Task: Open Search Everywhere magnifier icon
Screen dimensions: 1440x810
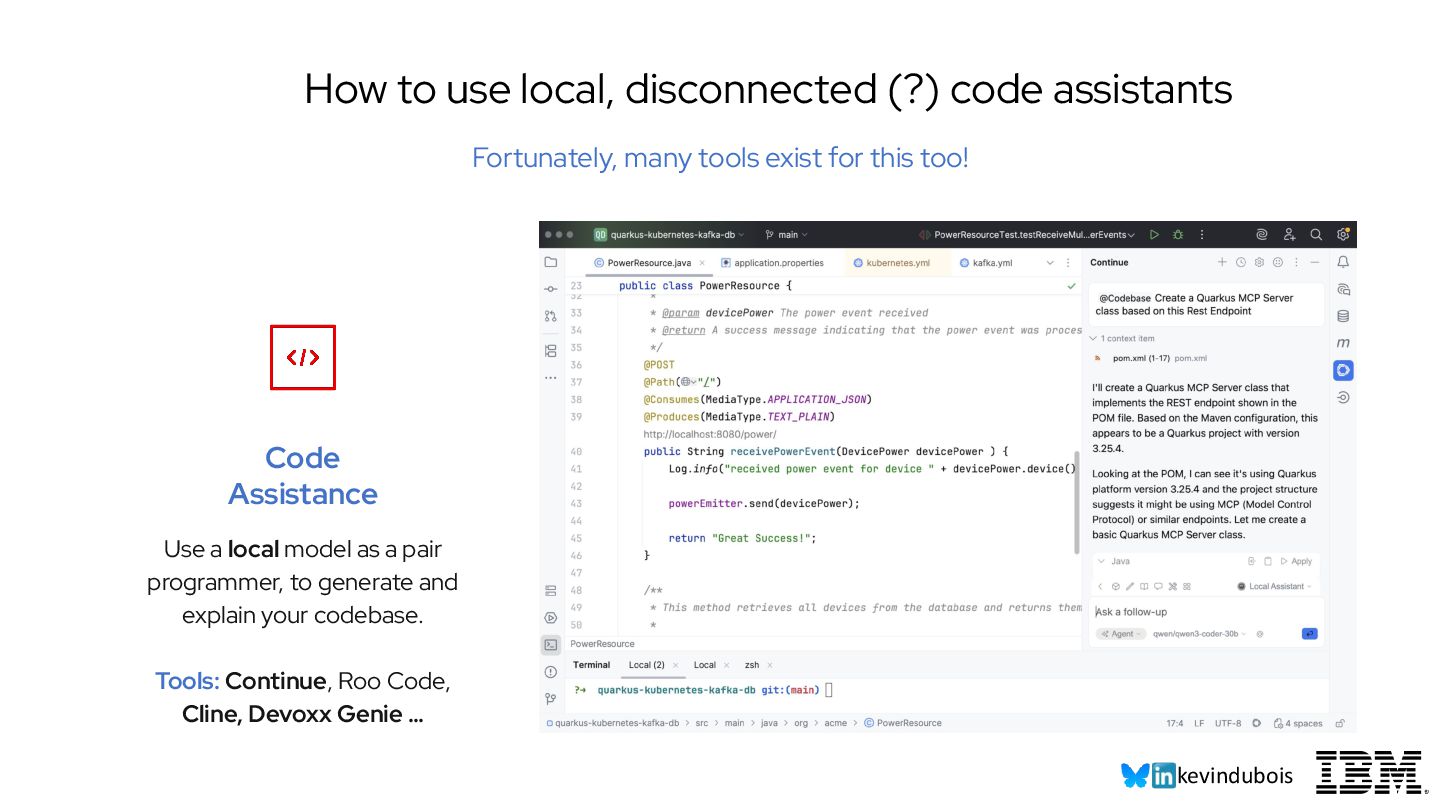Action: click(x=1316, y=235)
